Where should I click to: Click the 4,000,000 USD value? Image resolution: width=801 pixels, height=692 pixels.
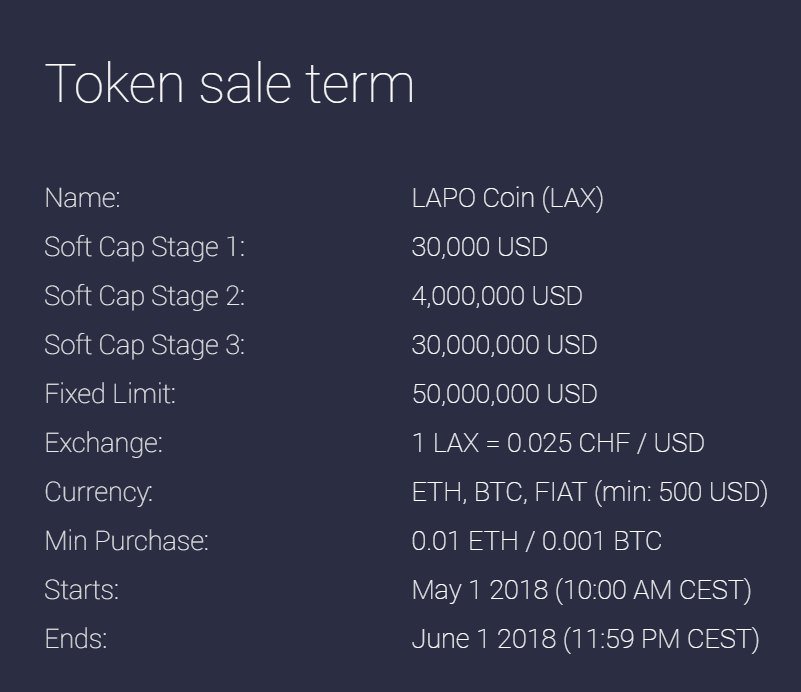tap(497, 296)
